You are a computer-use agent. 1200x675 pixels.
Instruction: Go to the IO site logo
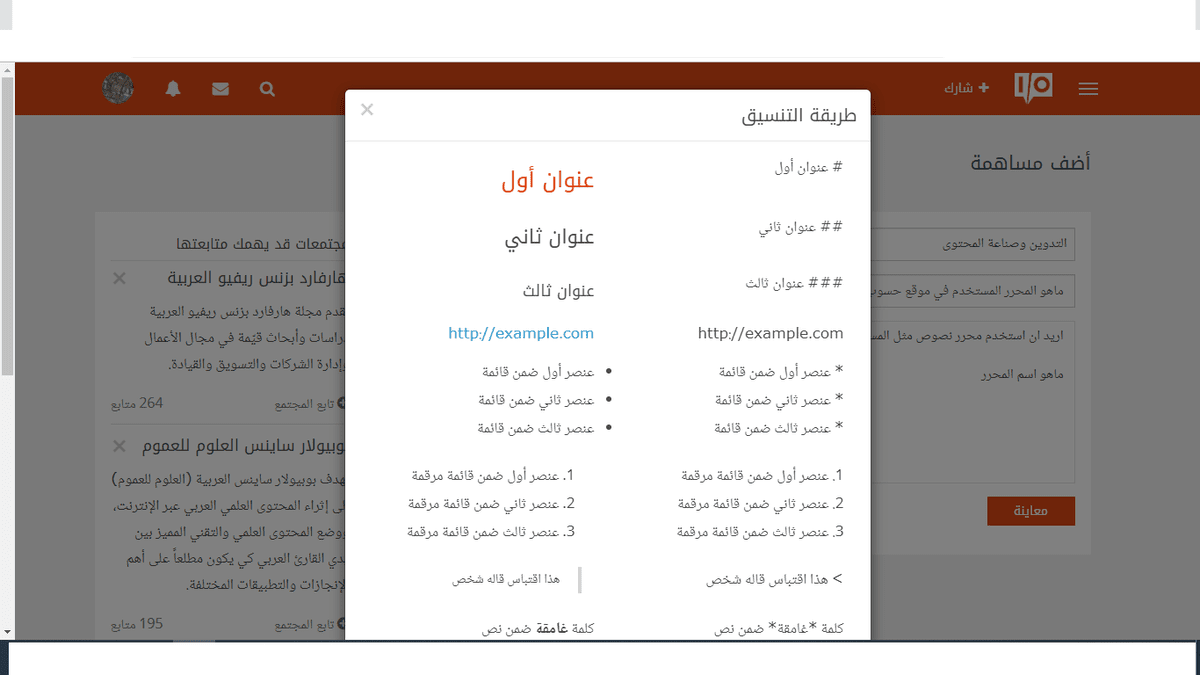point(1033,88)
